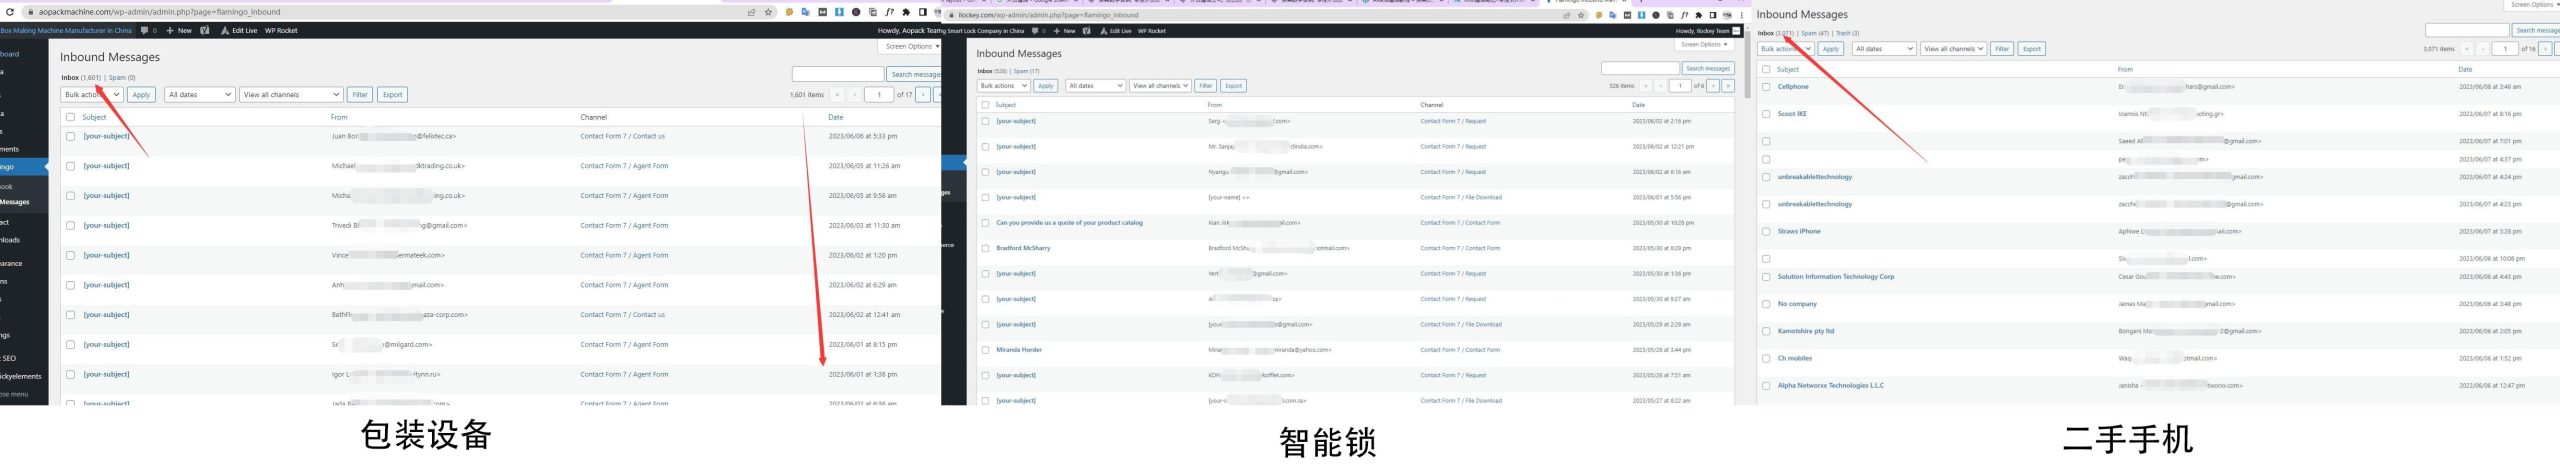The height and width of the screenshot is (468, 2560).
Task: Open Bulk actions dropdown in ilockey inbox
Action: click(1003, 86)
